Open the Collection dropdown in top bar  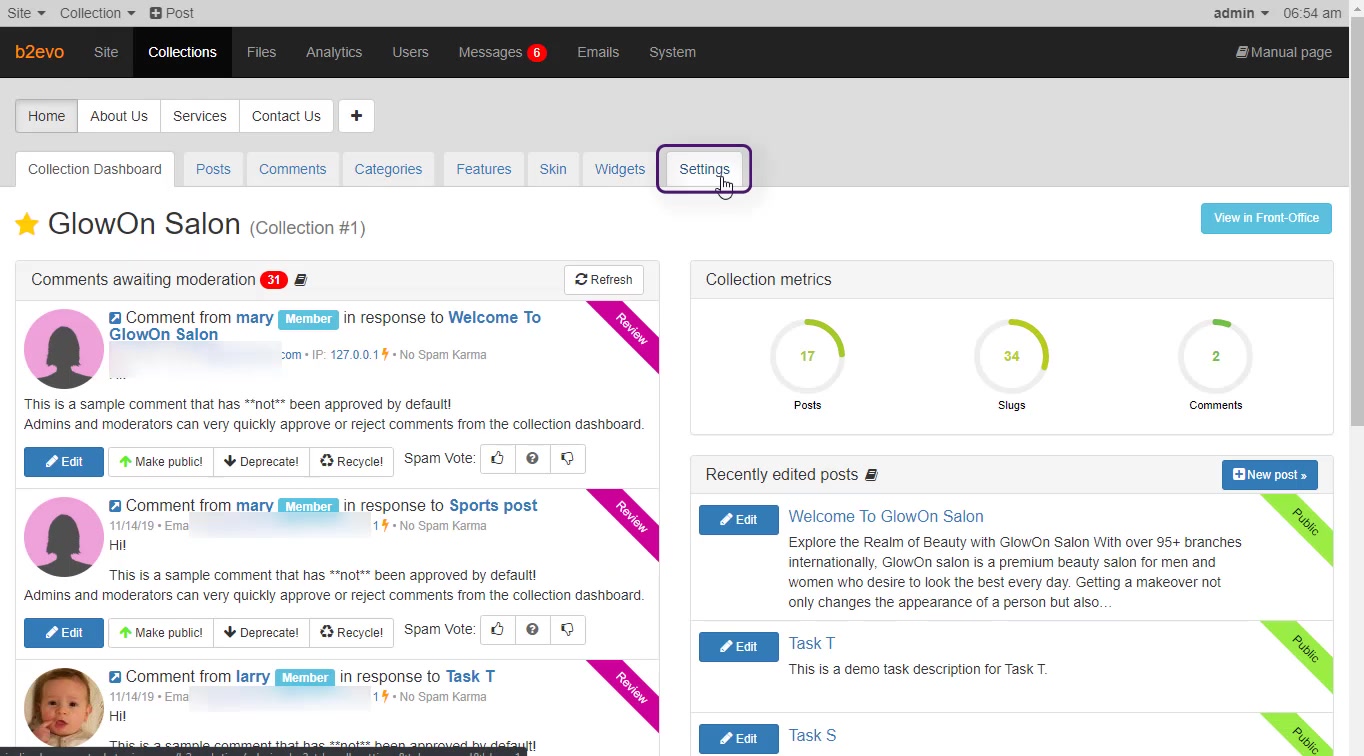(97, 13)
